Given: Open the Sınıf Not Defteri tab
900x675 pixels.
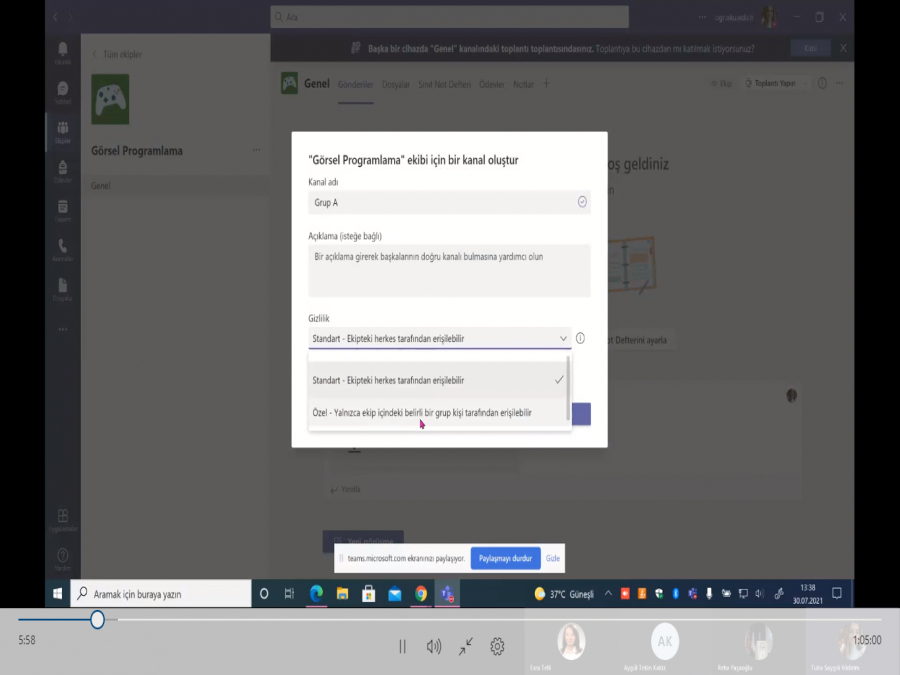Looking at the screenshot, I should [444, 84].
